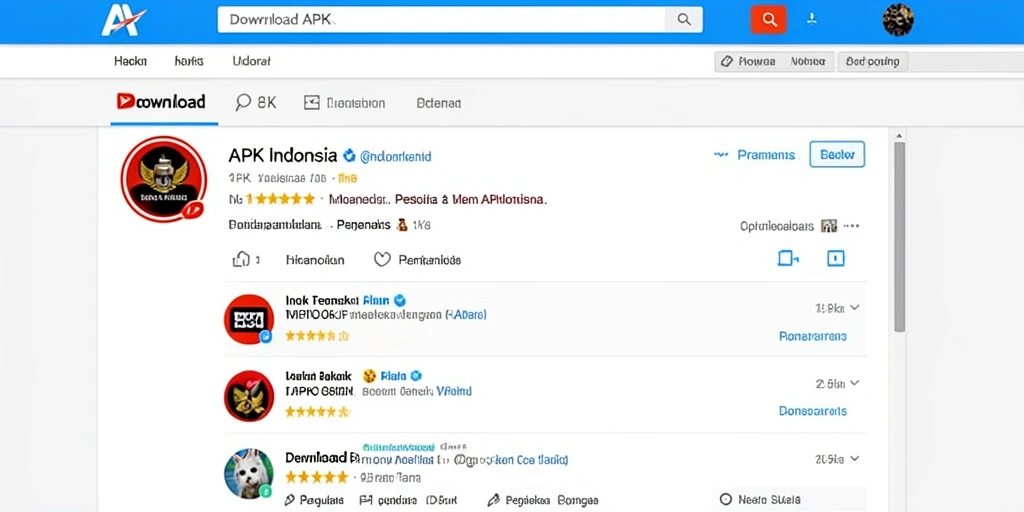1024x512 pixels.
Task: Open the 'harks' menu item
Action: (189, 61)
